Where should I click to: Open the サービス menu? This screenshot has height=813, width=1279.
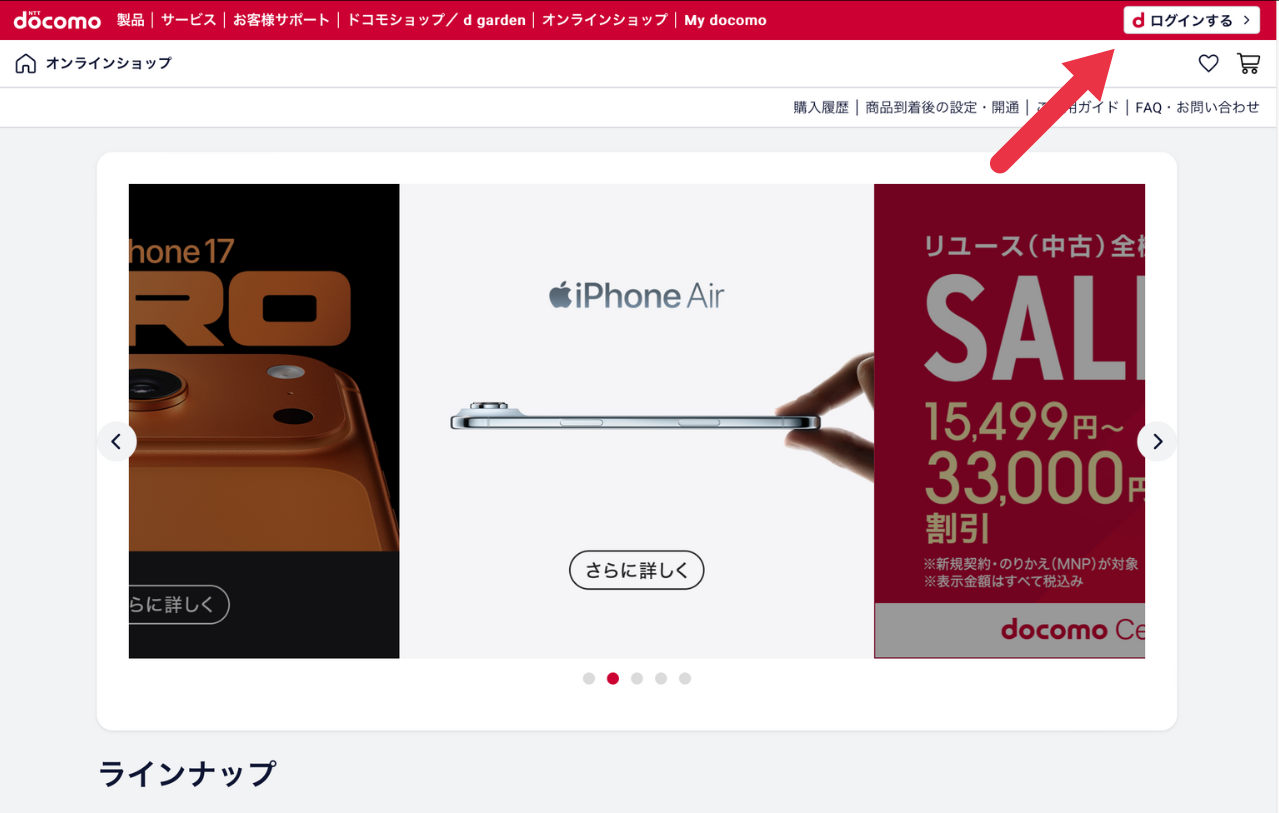188,20
